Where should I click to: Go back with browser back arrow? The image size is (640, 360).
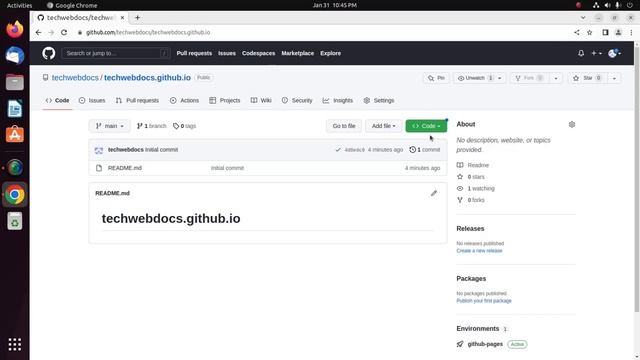38,32
